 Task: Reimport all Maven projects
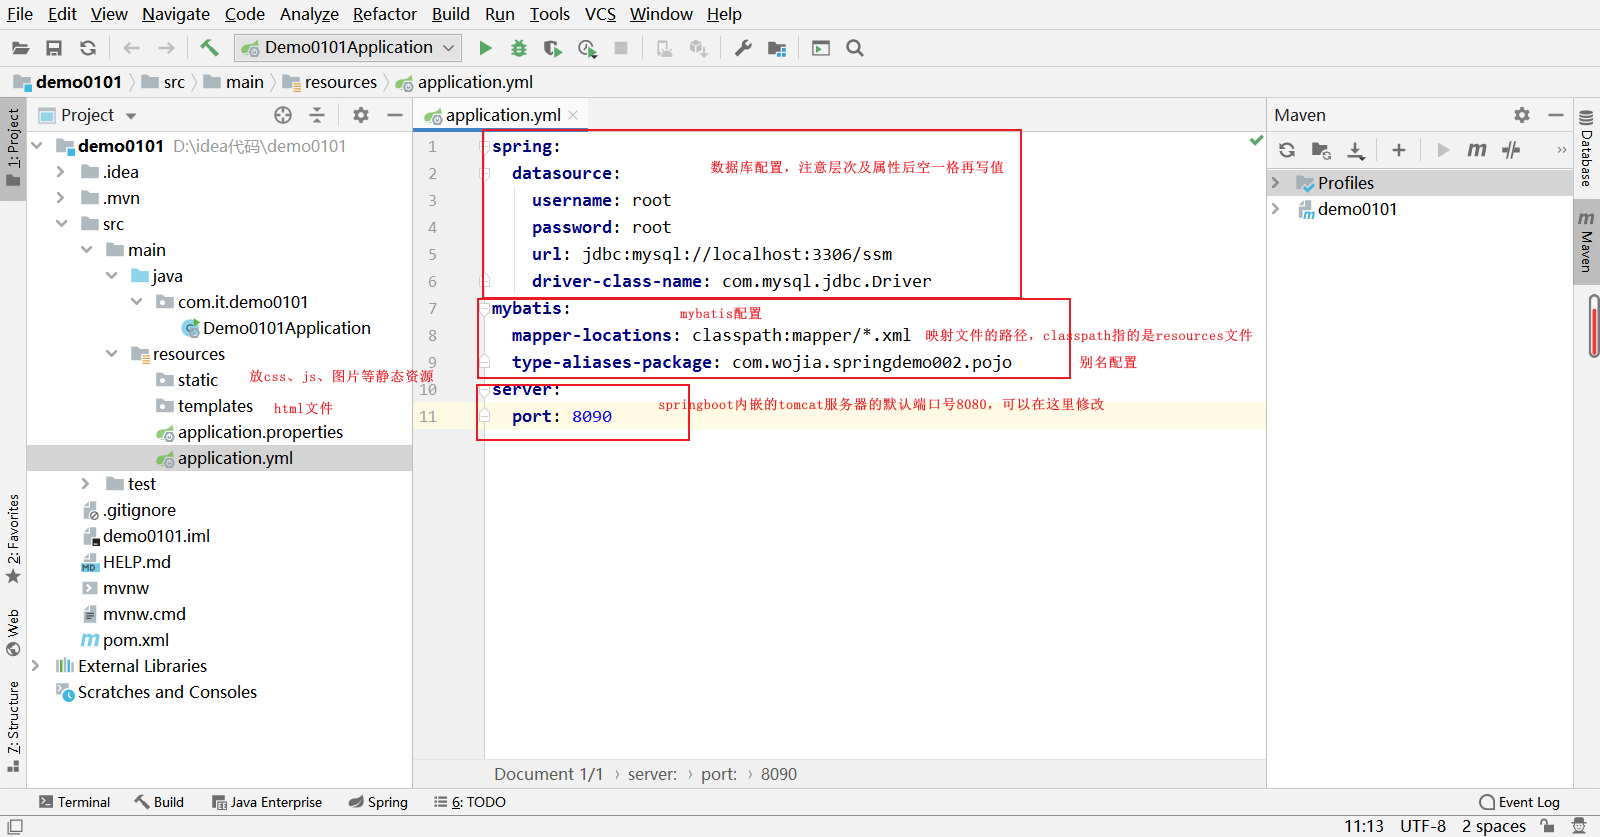click(x=1287, y=150)
